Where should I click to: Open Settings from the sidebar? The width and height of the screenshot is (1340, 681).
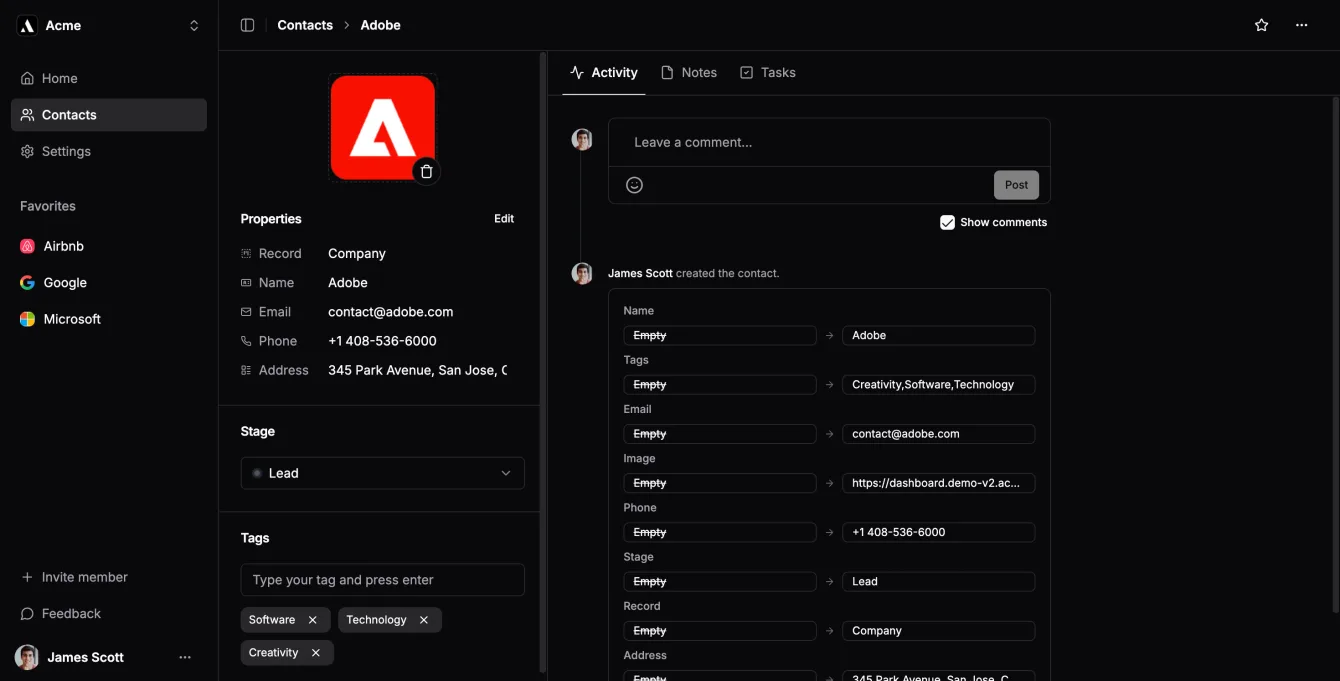tap(66, 151)
